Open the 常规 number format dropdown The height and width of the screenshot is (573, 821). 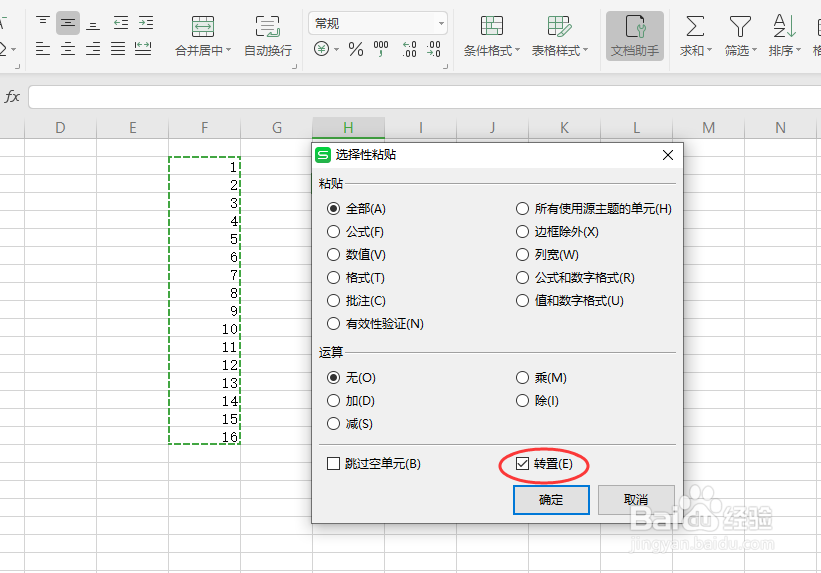(441, 24)
